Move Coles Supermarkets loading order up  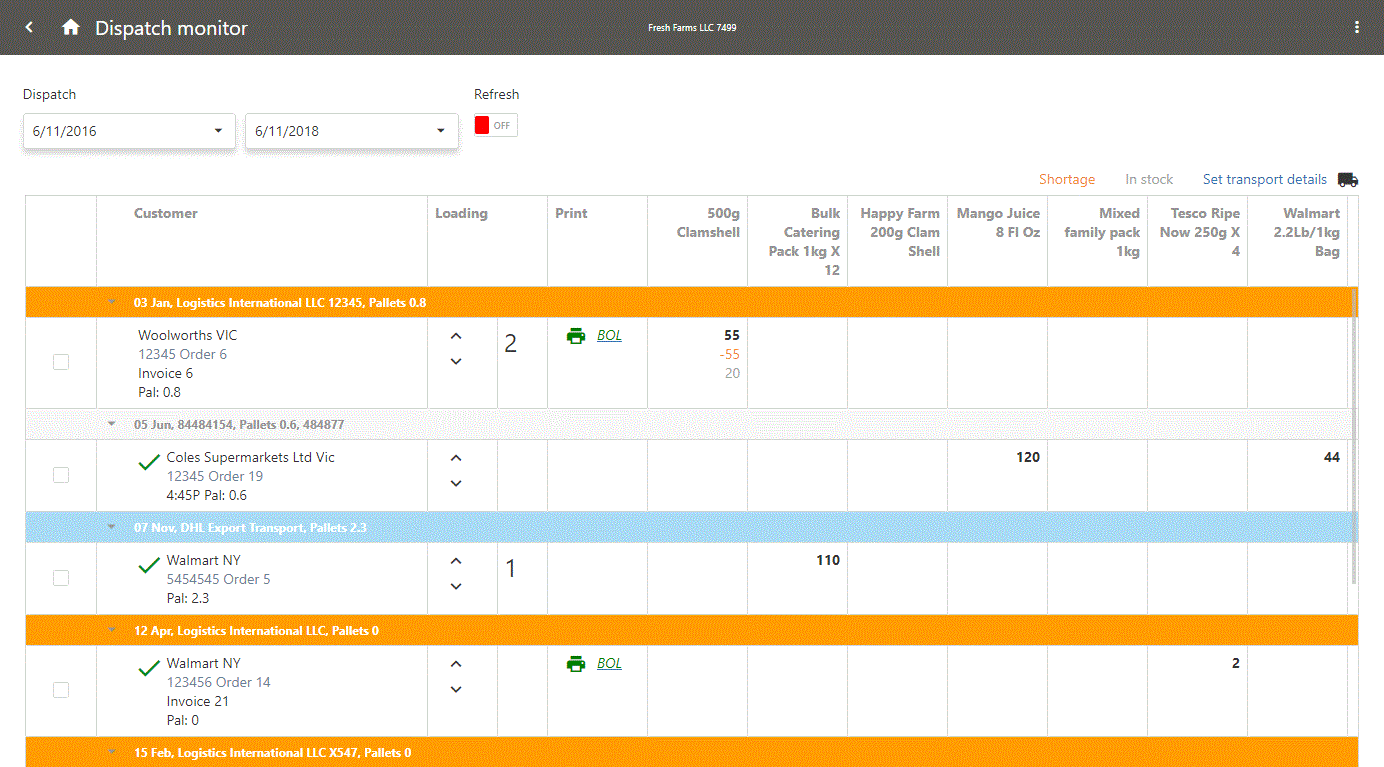[456, 458]
